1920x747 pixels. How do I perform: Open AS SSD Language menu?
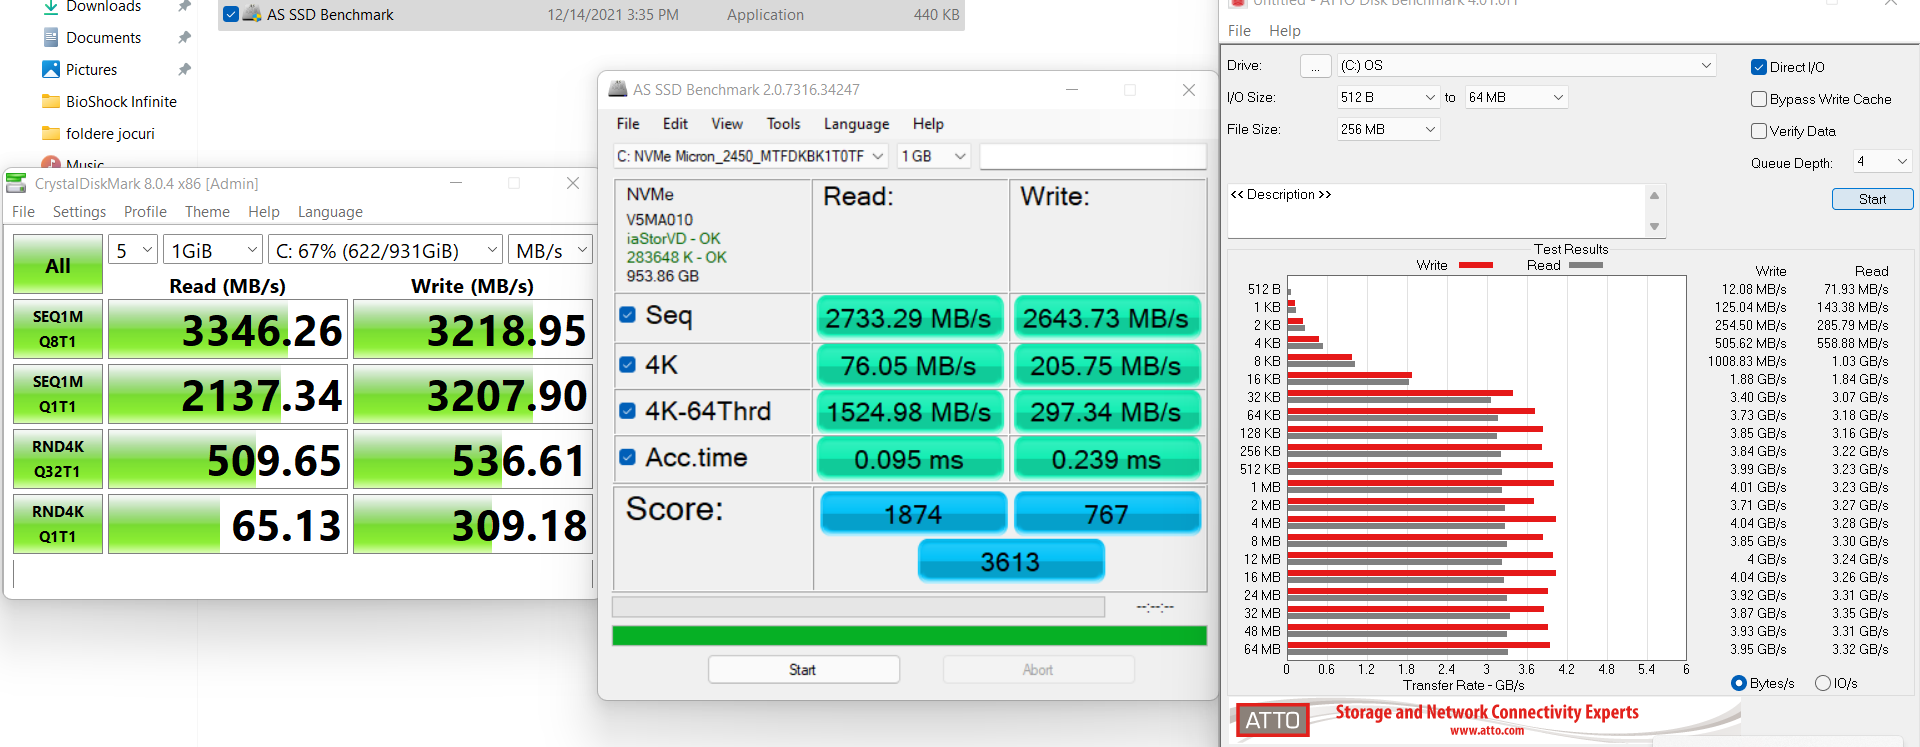click(856, 124)
